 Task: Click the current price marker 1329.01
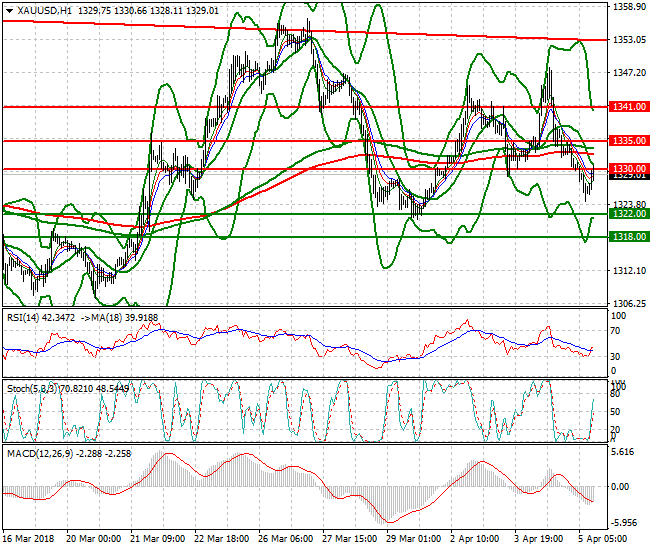click(x=625, y=176)
